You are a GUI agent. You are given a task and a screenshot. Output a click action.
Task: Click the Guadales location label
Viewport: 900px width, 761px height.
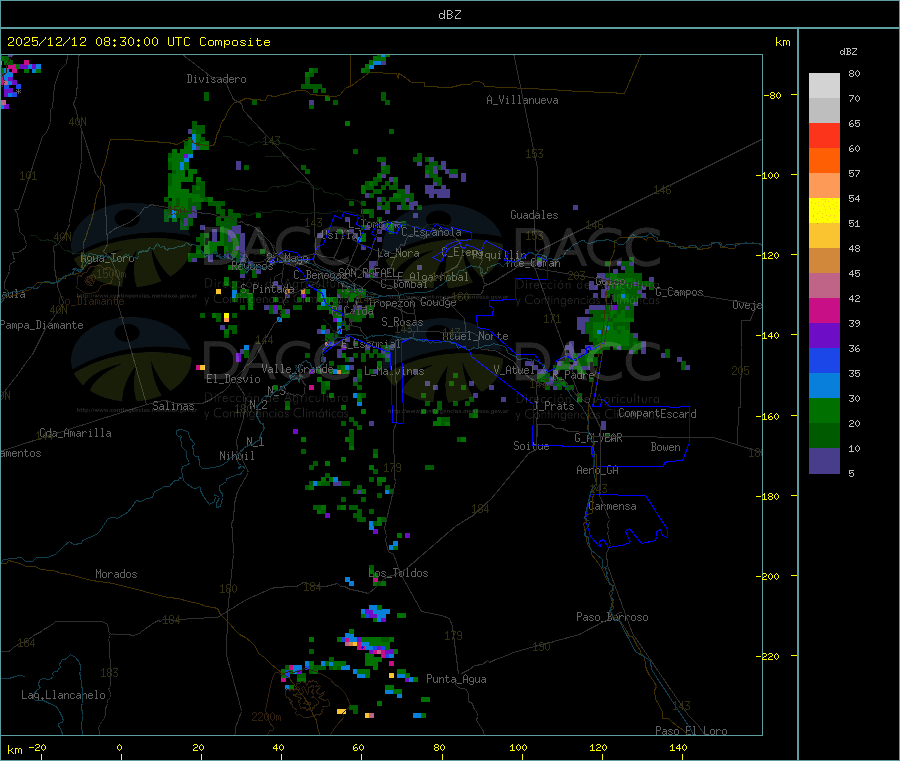534,215
